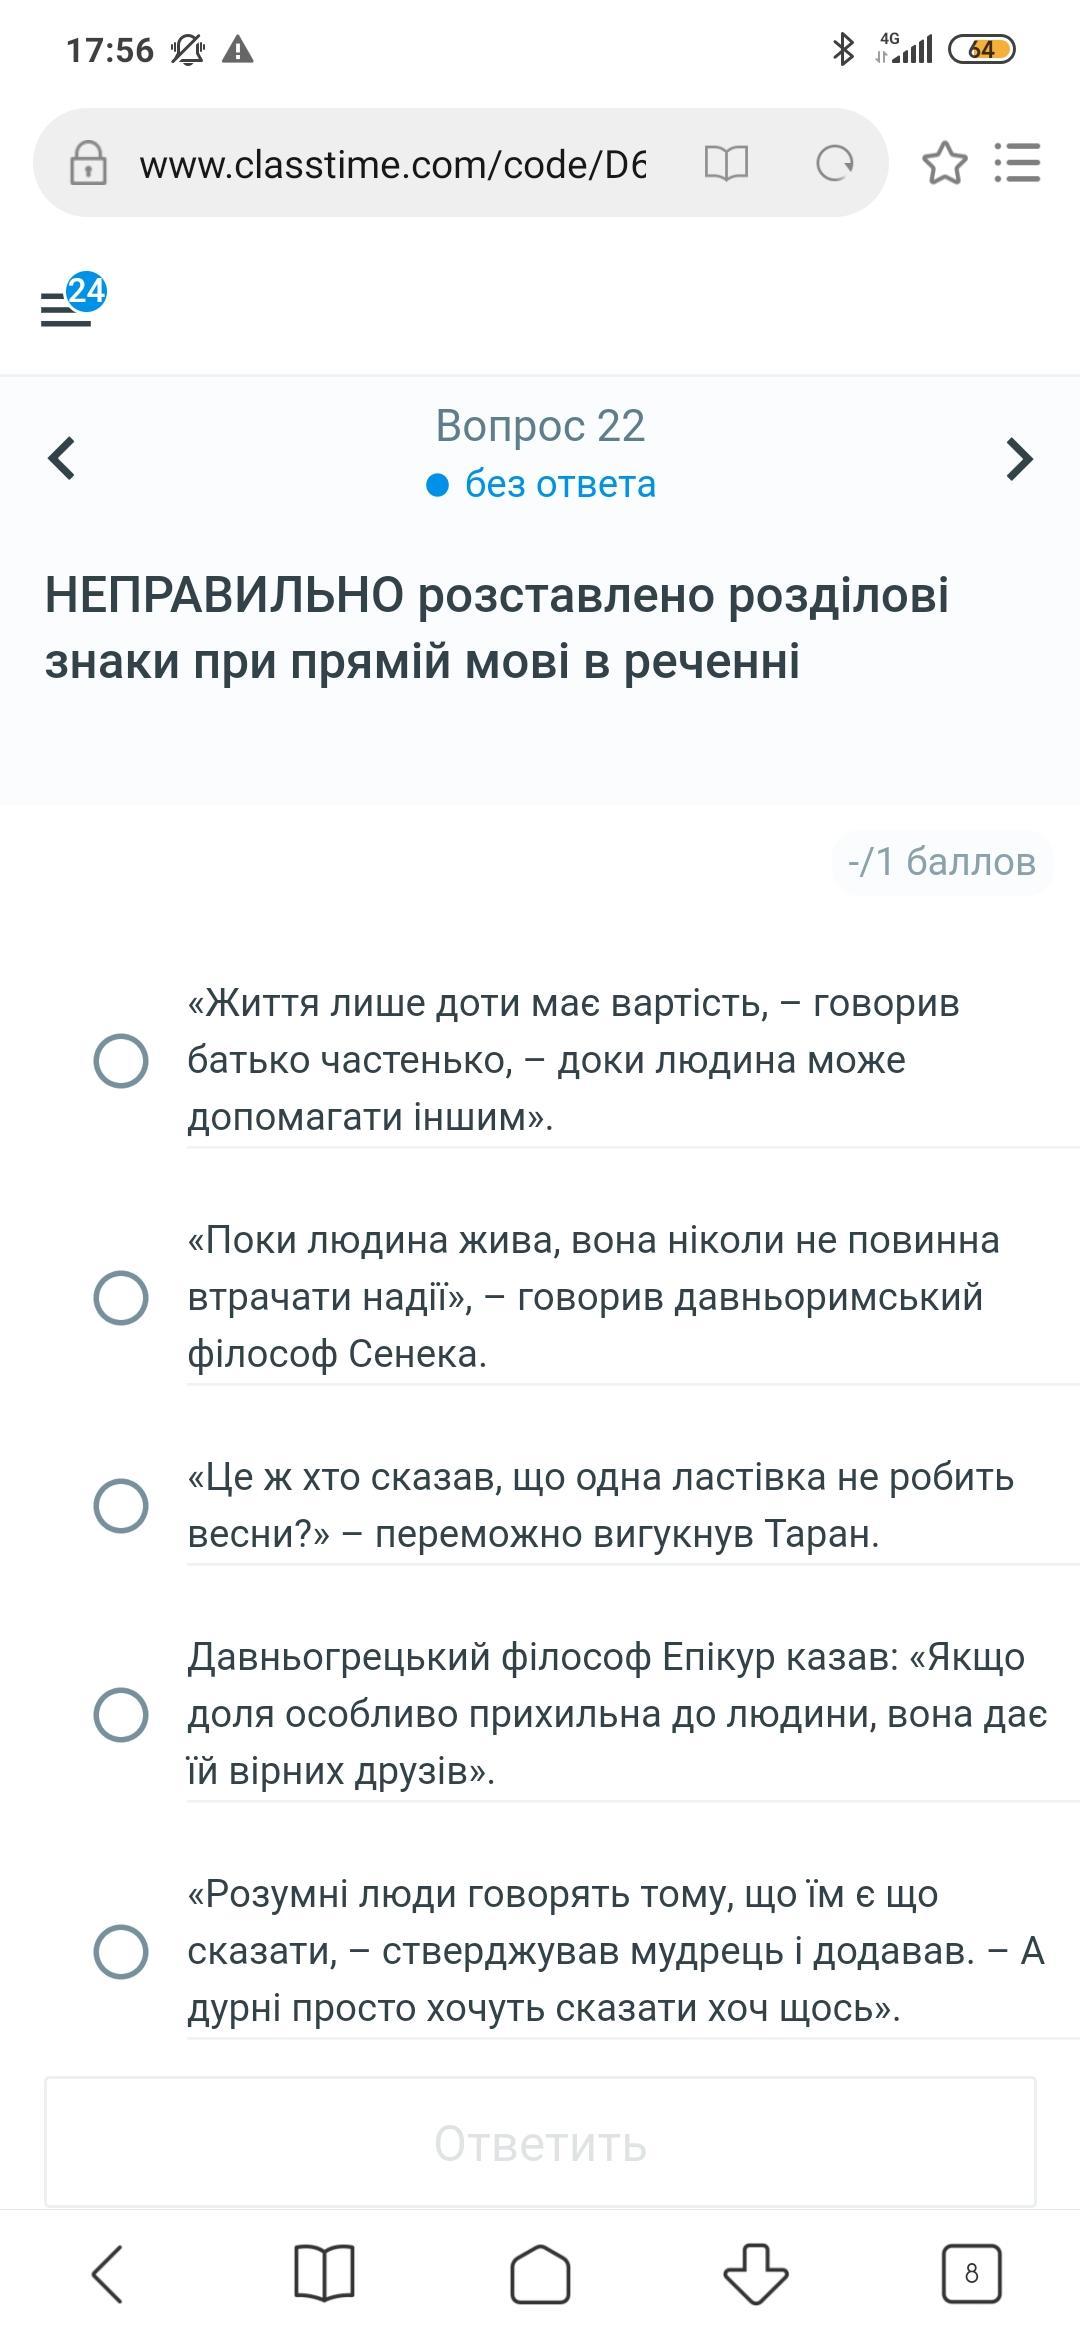
Task: Submit with the Ответить button
Action: click(540, 2145)
